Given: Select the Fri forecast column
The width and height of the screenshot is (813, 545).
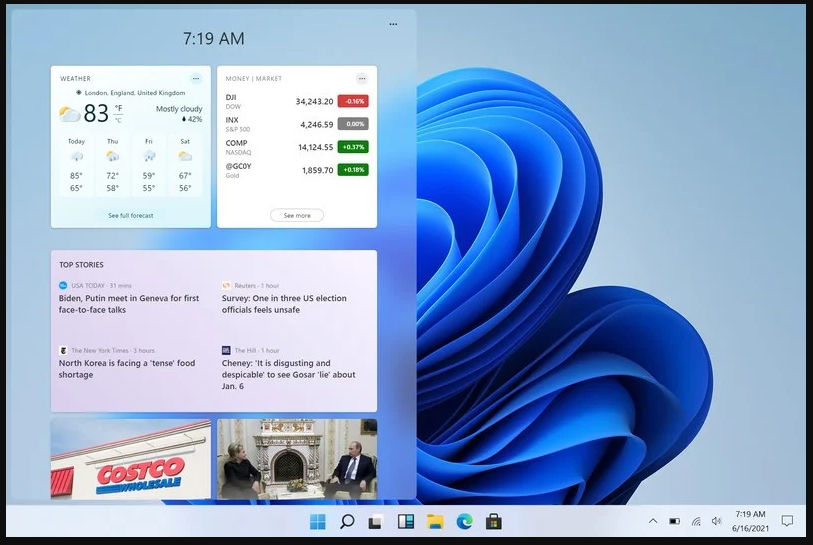Looking at the screenshot, I should [x=149, y=165].
